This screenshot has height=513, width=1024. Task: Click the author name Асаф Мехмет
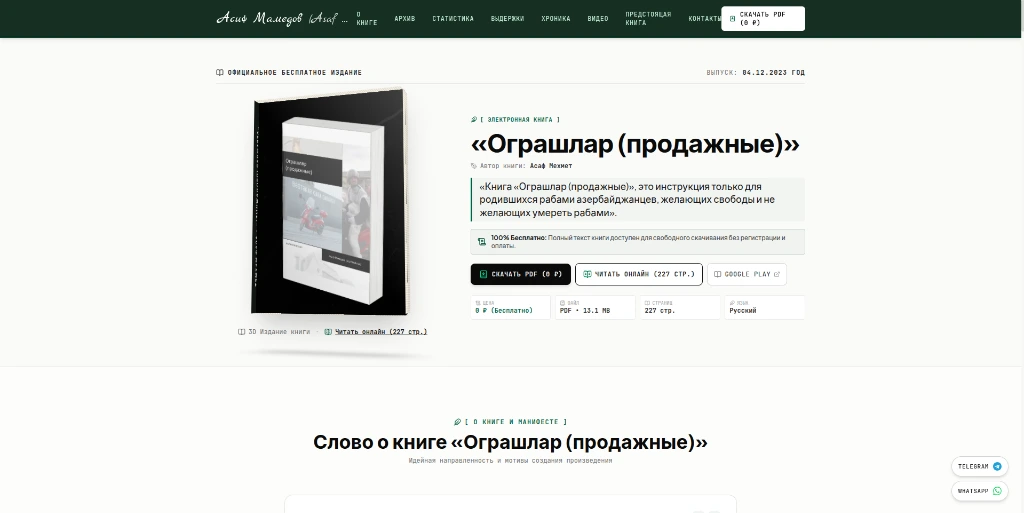(x=551, y=166)
